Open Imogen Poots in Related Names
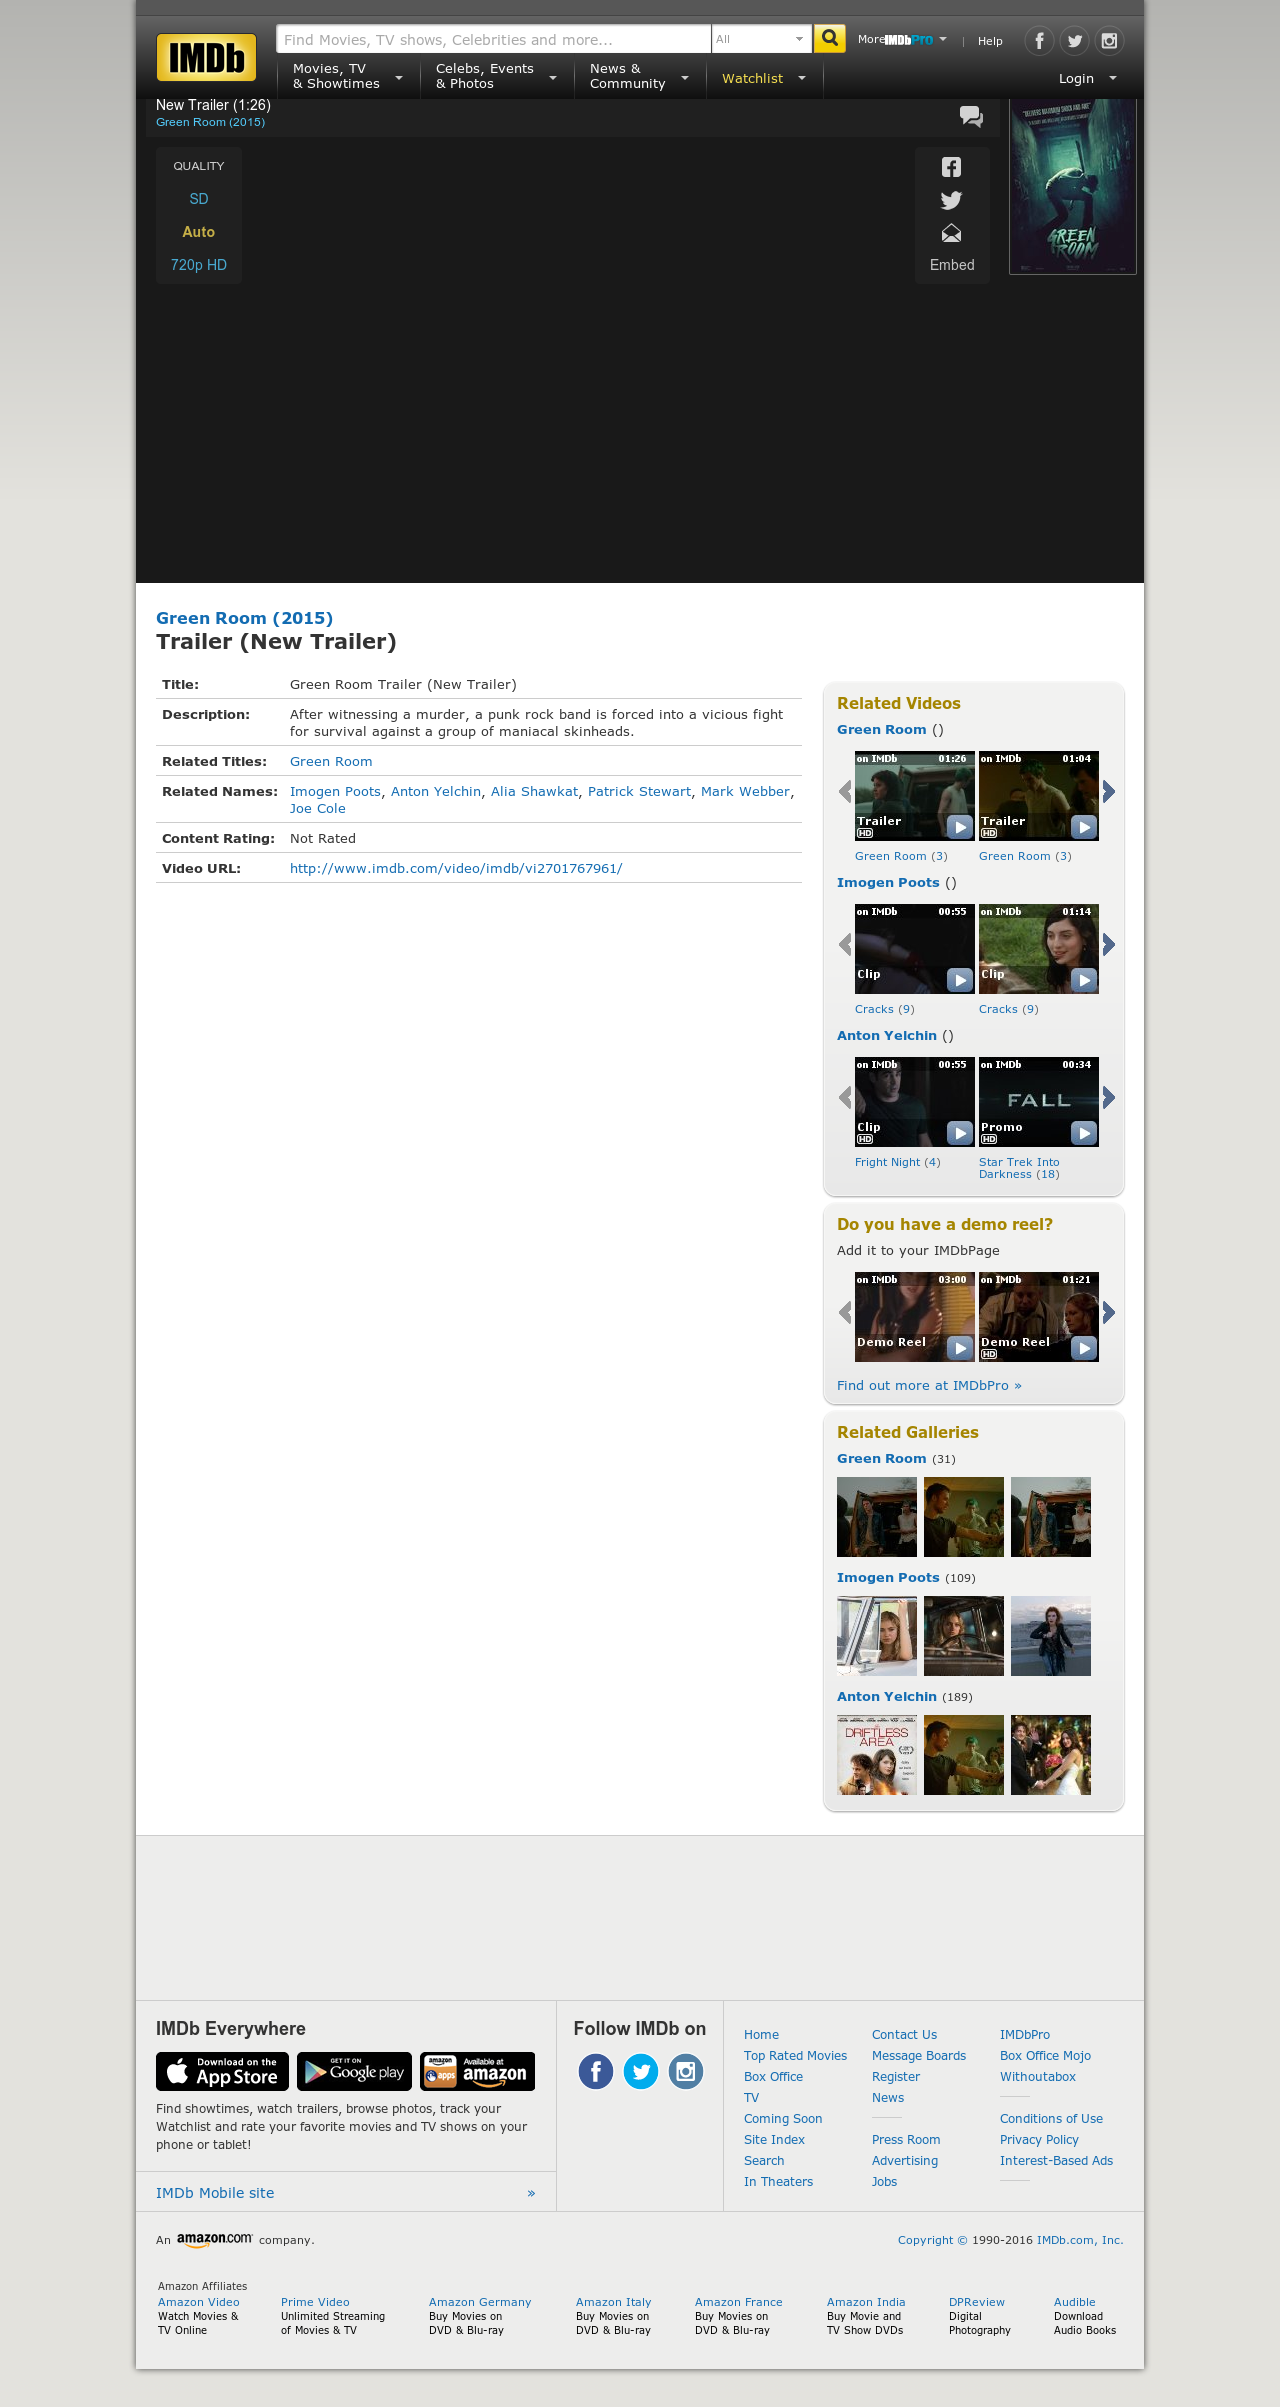1280x2407 pixels. pos(335,792)
